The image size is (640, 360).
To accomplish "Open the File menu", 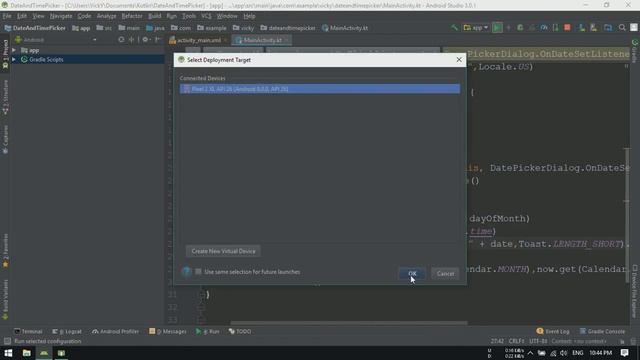I will point(7,16).
